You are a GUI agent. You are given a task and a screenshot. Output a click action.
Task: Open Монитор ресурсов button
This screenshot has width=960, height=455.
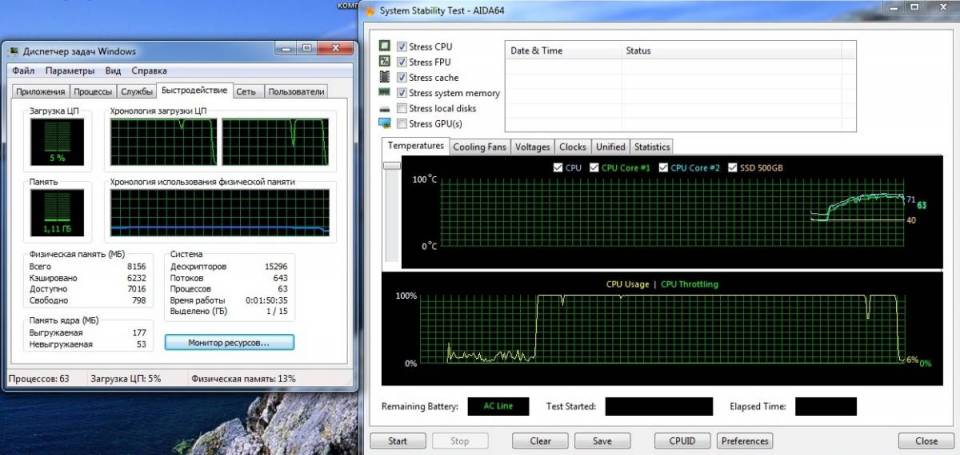(x=228, y=342)
